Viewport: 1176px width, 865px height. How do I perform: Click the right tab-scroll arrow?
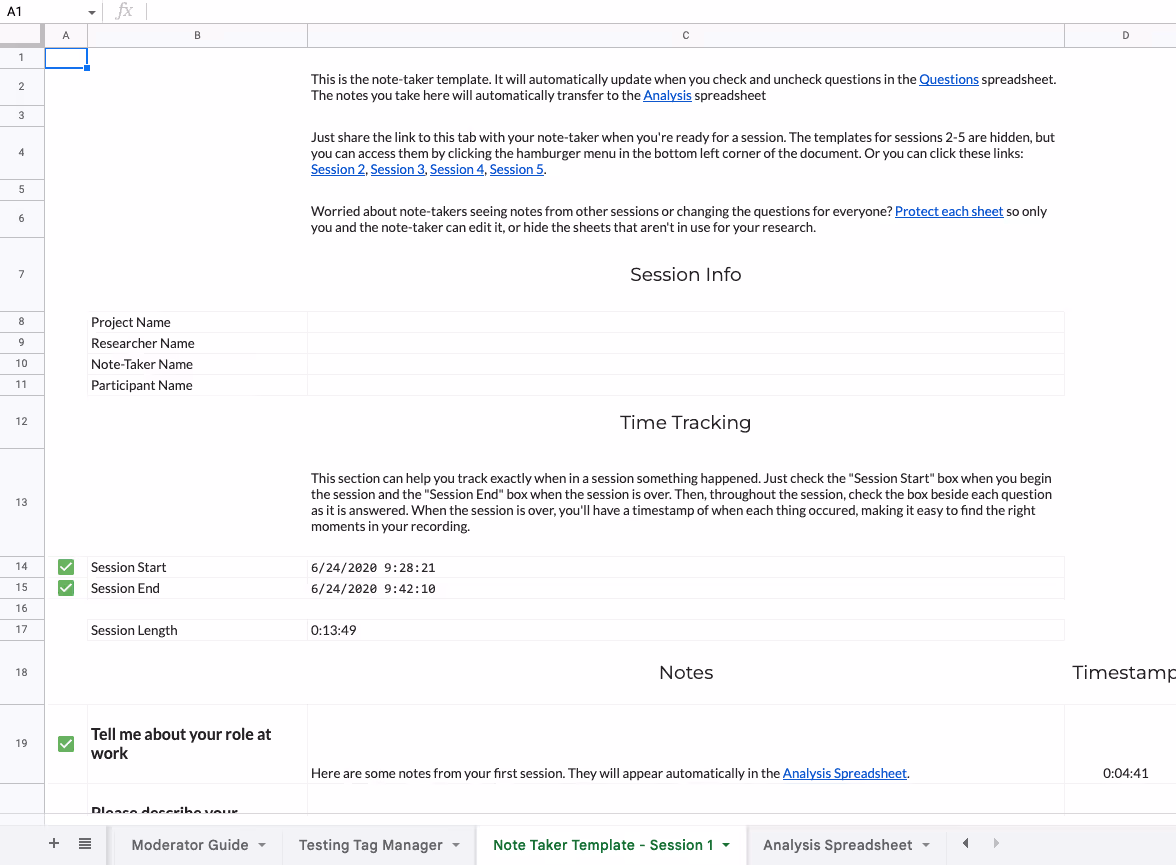996,843
